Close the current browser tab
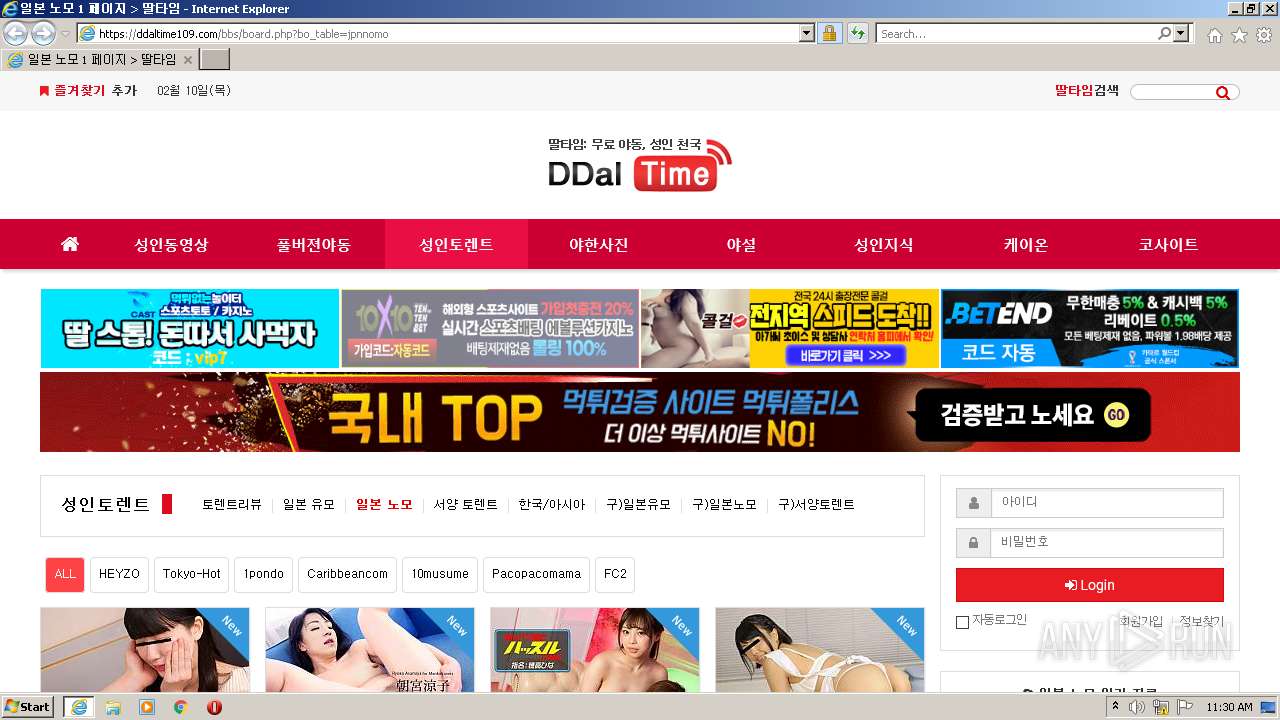 click(x=187, y=60)
